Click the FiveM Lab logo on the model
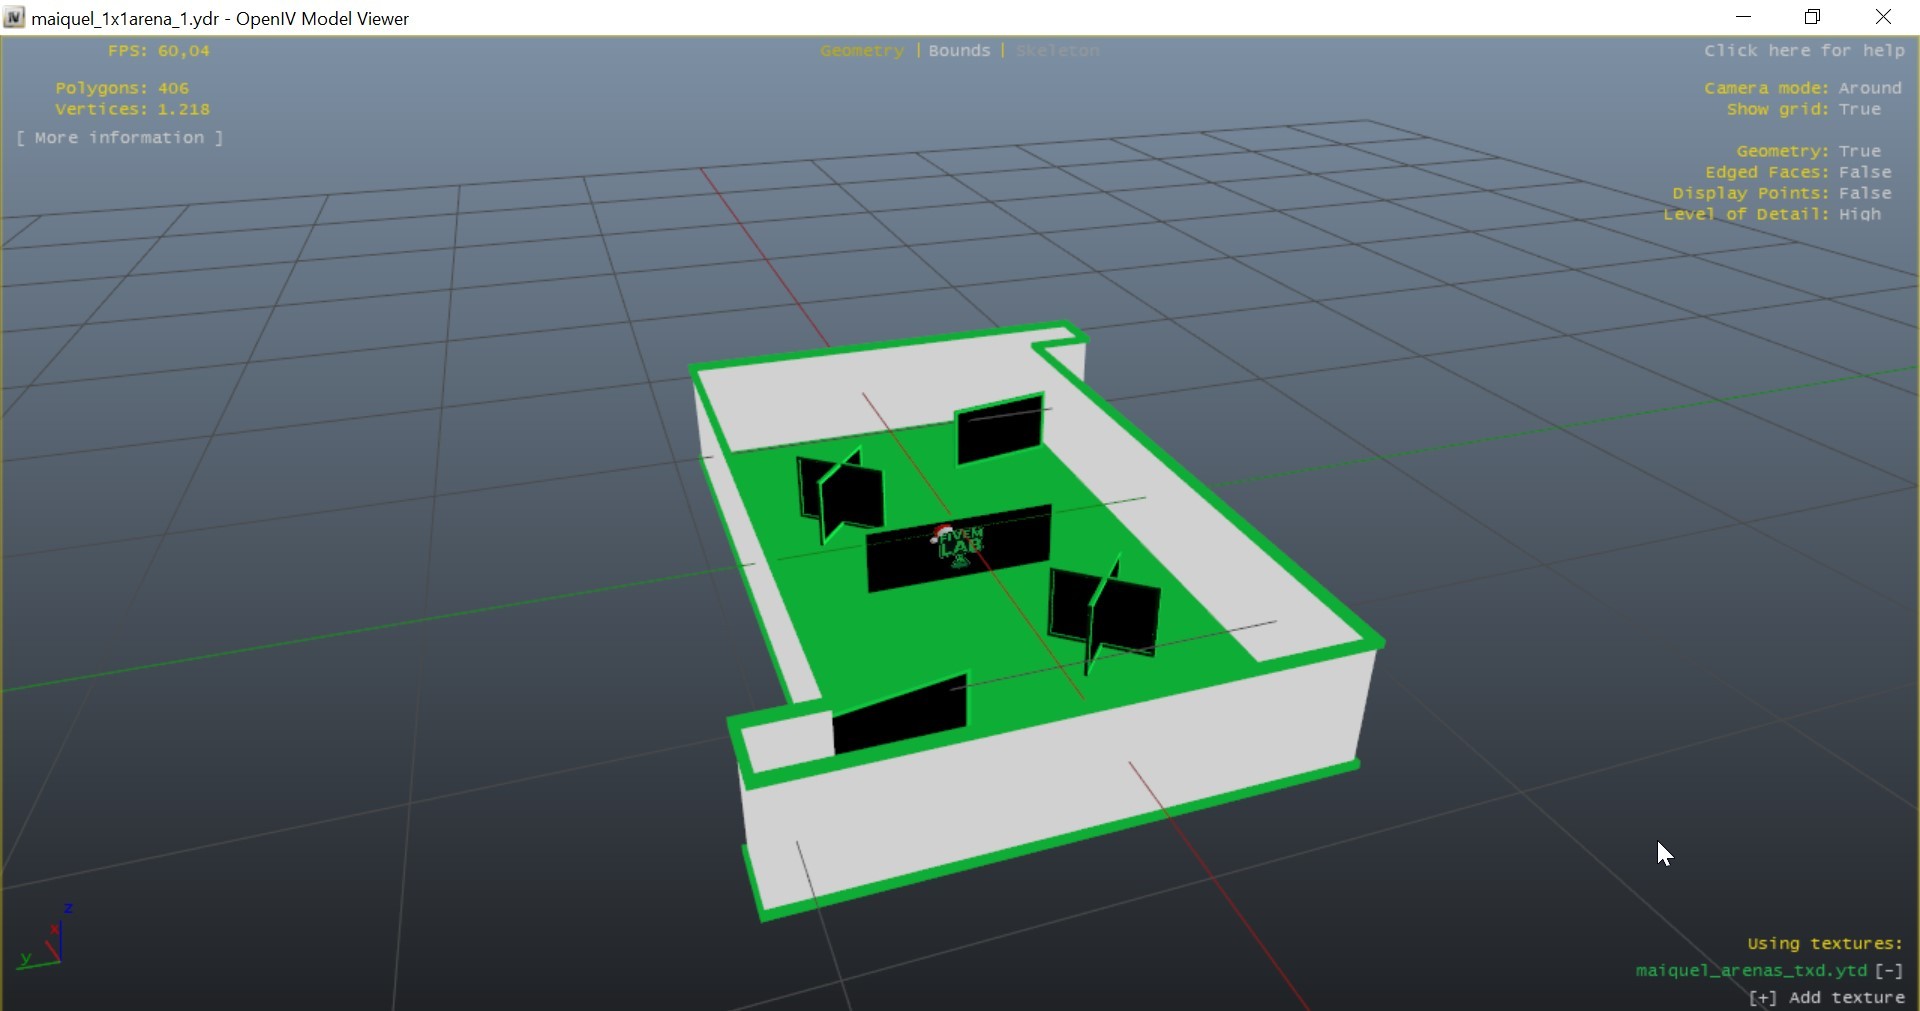 click(960, 546)
